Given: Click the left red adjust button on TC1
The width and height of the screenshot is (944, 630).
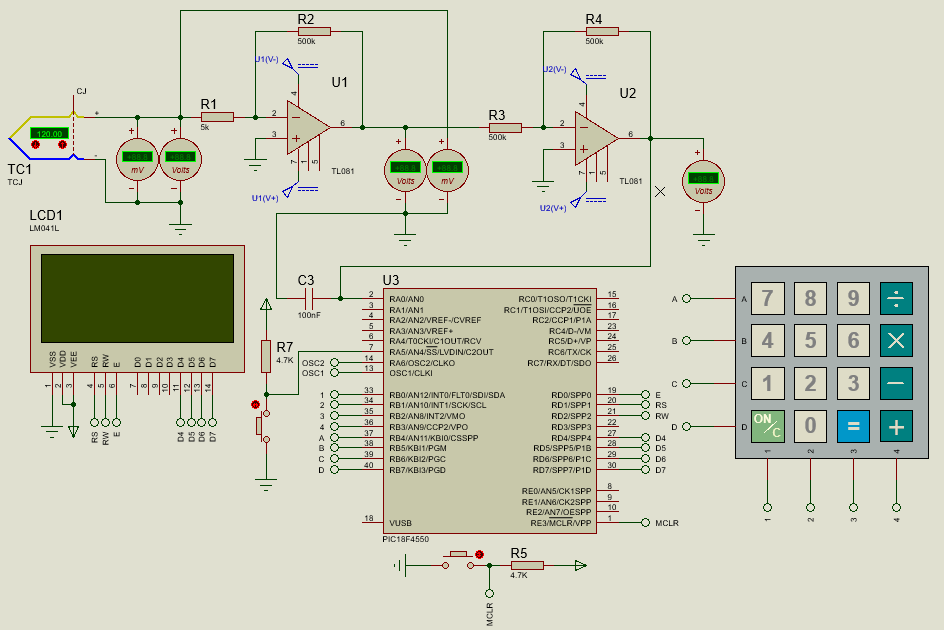Looking at the screenshot, I should point(36,145).
